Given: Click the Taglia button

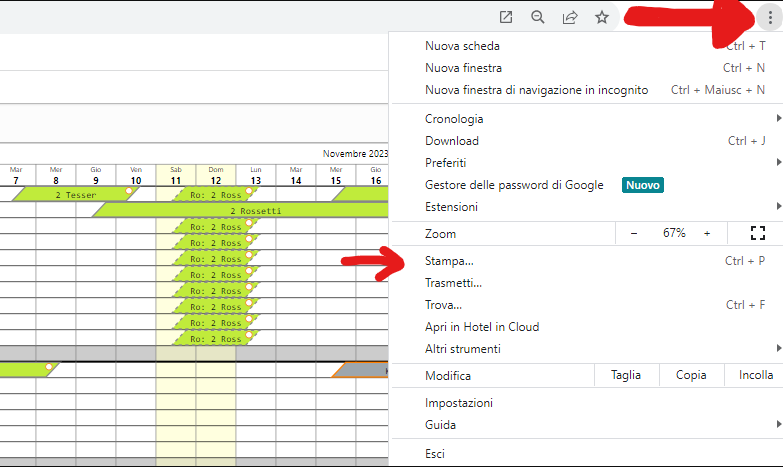Looking at the screenshot, I should [626, 375].
